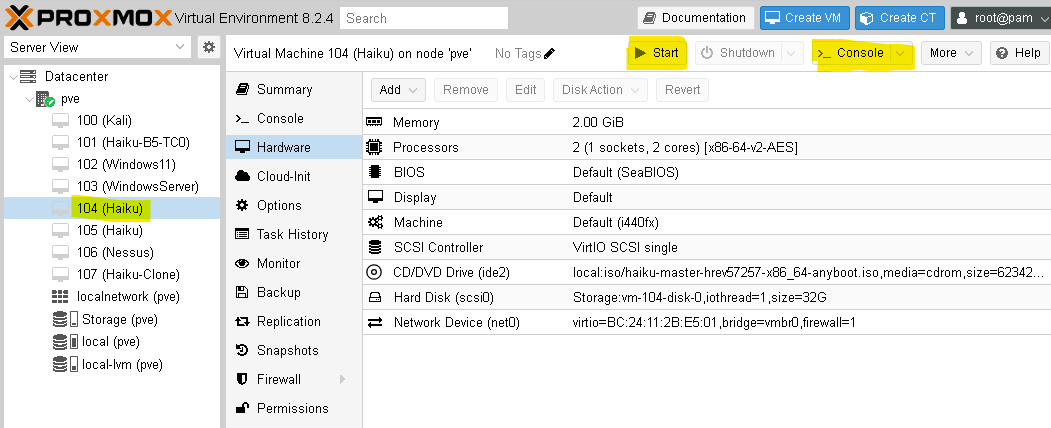Click the Shutdown button
Viewport: 1051px width, 428px height.
pyautogui.click(x=739, y=53)
